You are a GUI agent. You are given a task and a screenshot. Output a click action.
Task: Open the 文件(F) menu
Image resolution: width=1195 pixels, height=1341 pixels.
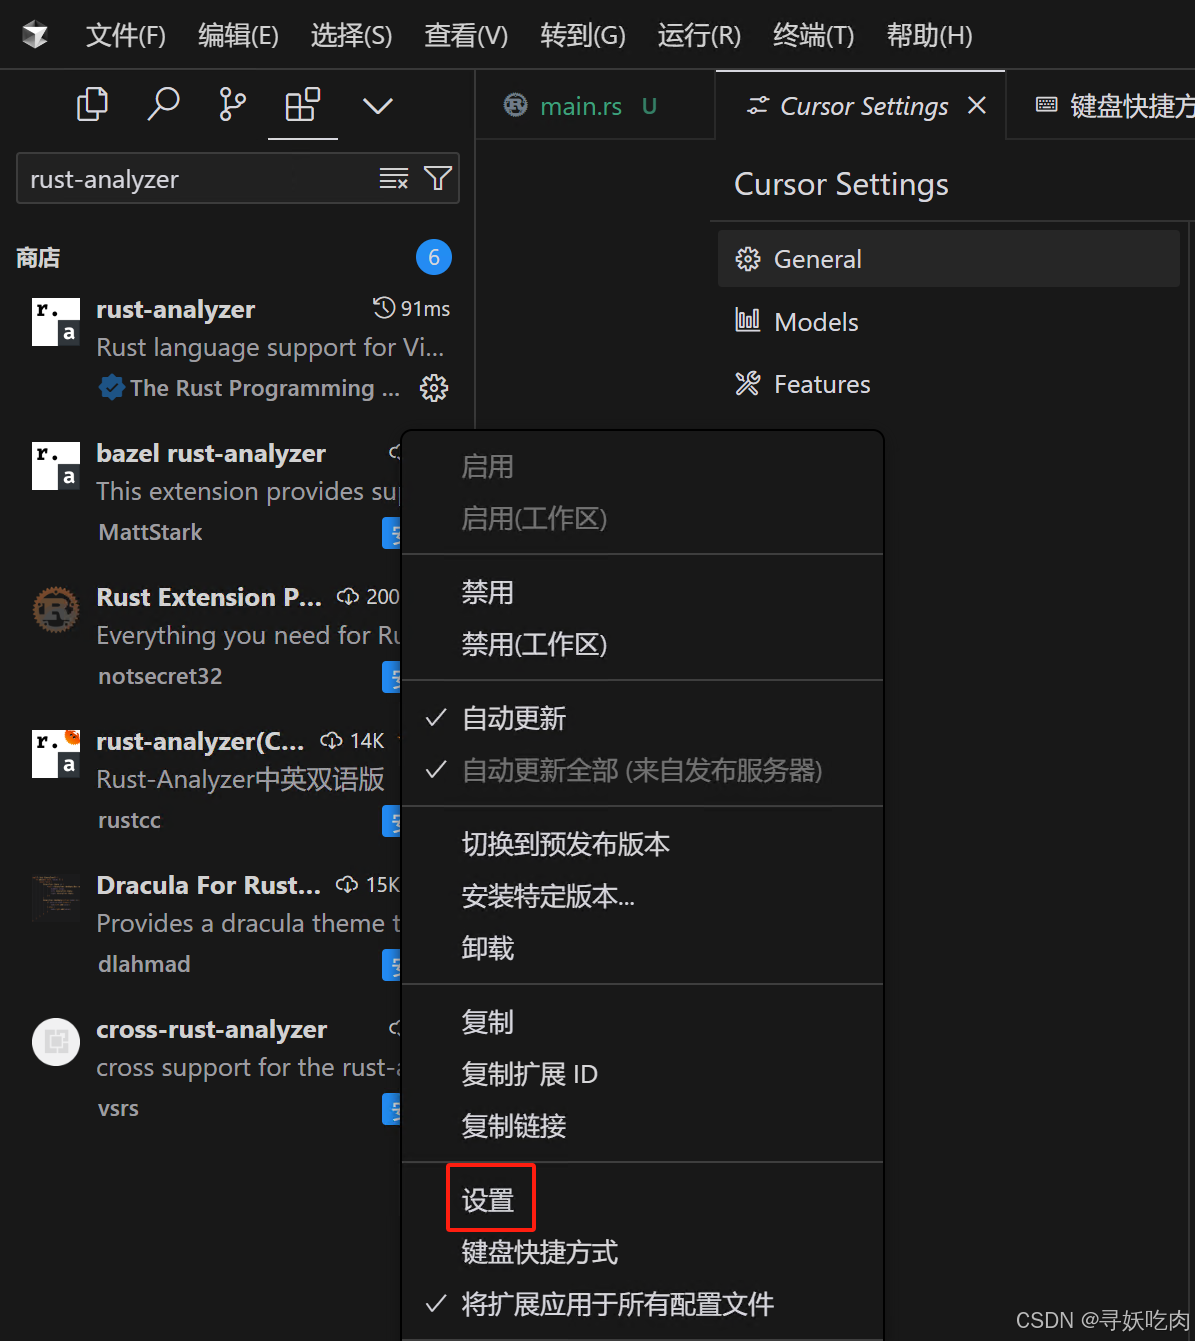126,36
